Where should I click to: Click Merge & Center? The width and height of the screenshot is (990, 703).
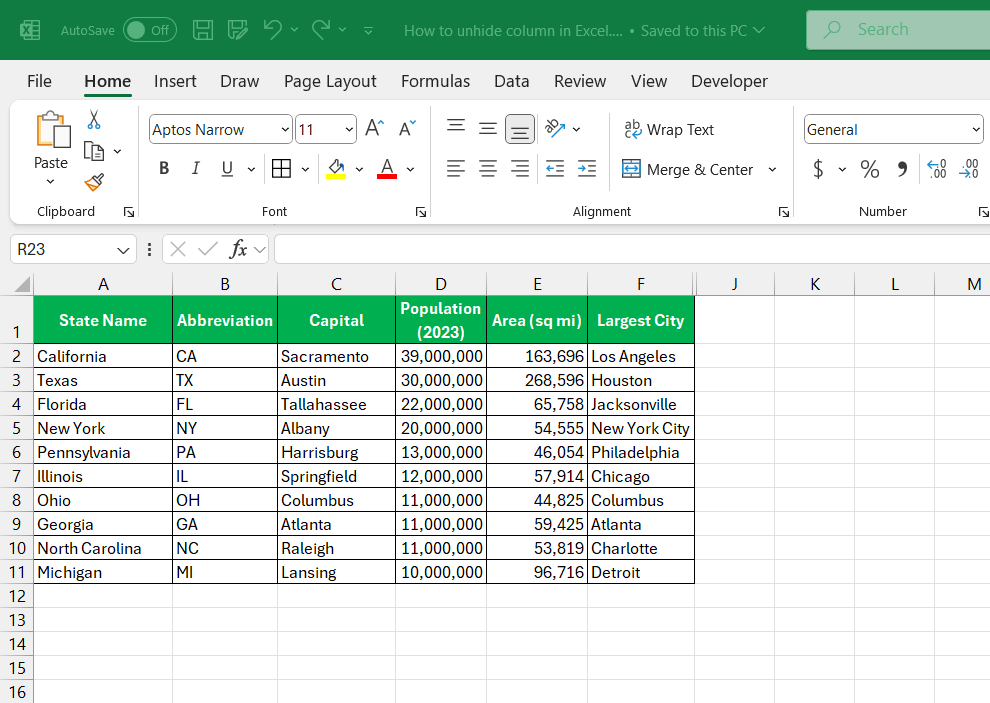[688, 169]
